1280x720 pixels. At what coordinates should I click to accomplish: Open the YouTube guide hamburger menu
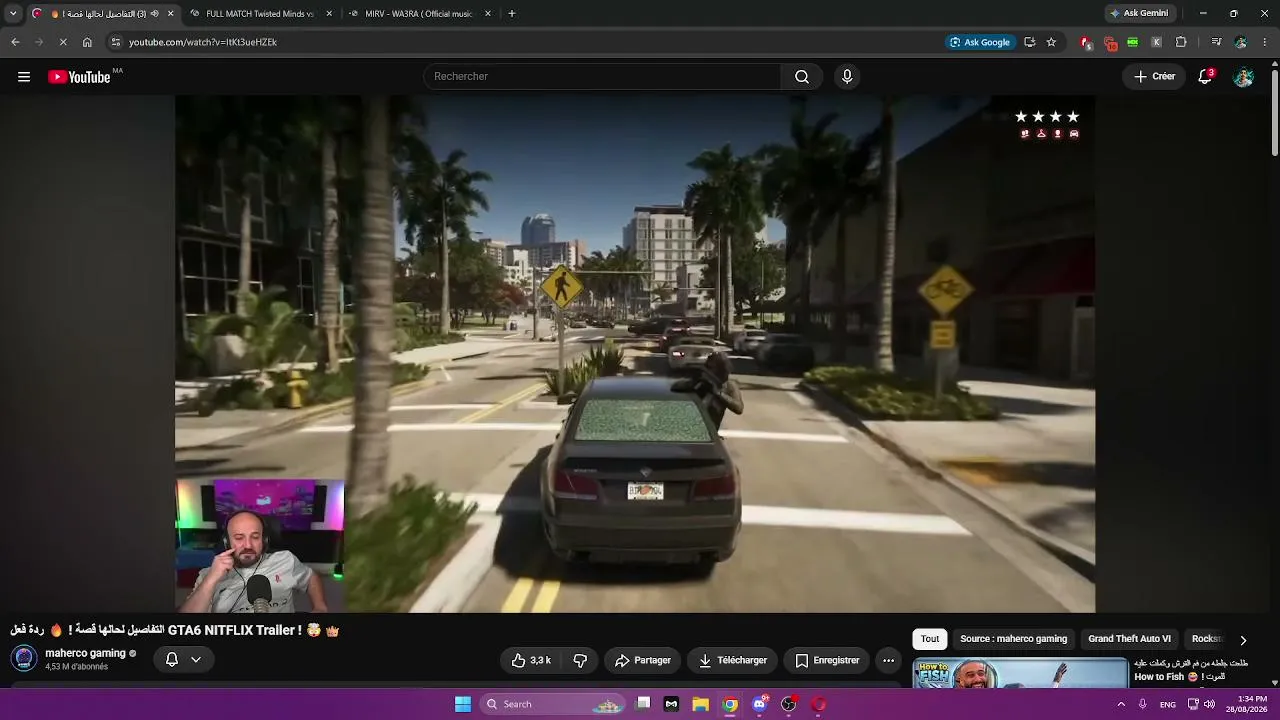(24, 77)
